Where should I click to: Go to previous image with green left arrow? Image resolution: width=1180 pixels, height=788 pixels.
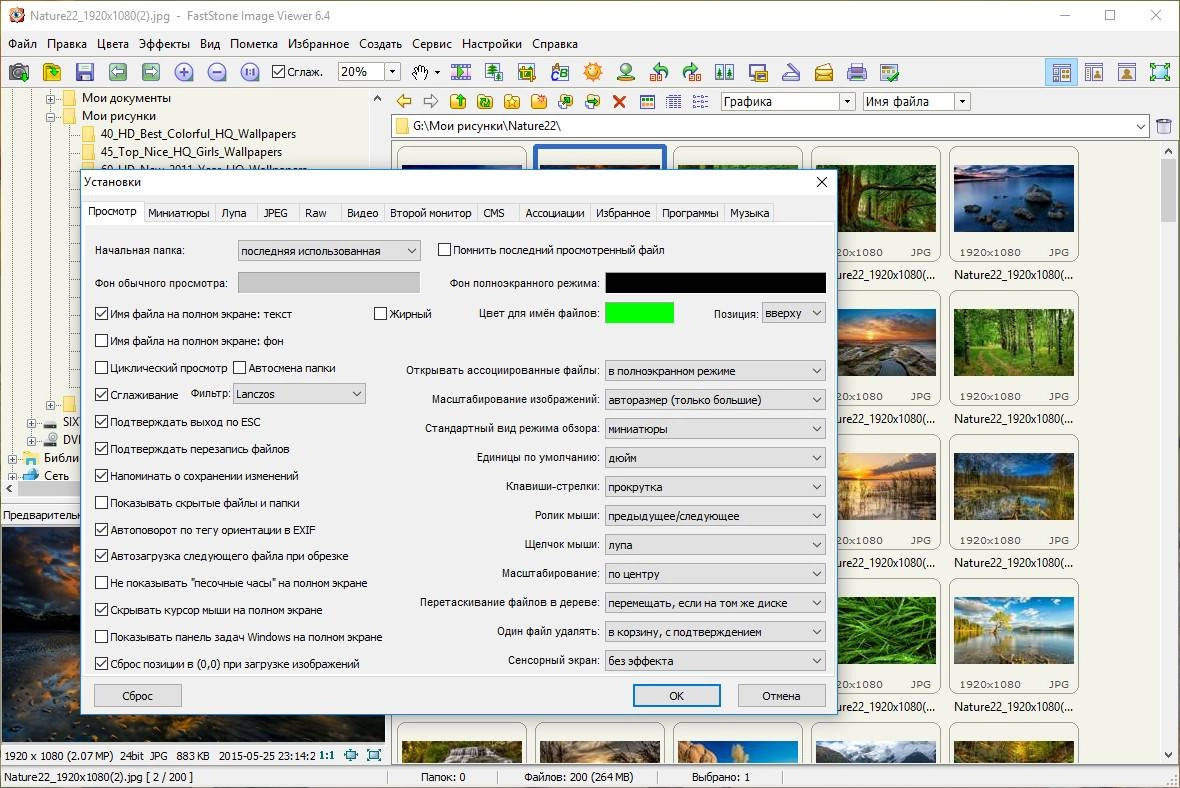click(117, 72)
